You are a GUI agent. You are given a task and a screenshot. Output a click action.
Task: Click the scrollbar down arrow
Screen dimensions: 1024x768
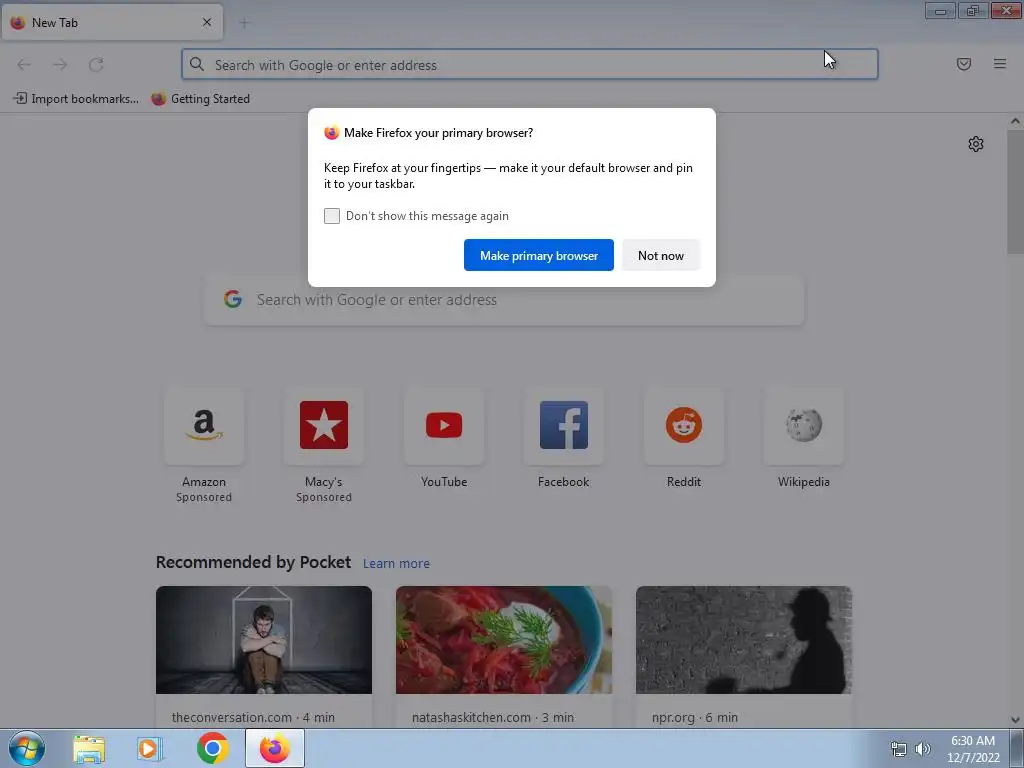pyautogui.click(x=1015, y=720)
